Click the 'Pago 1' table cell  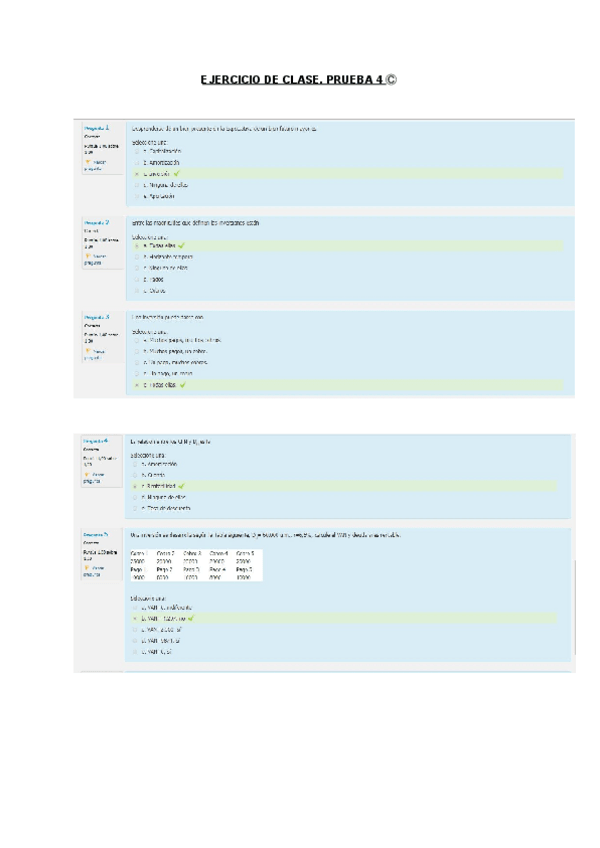pyautogui.click(x=138, y=569)
